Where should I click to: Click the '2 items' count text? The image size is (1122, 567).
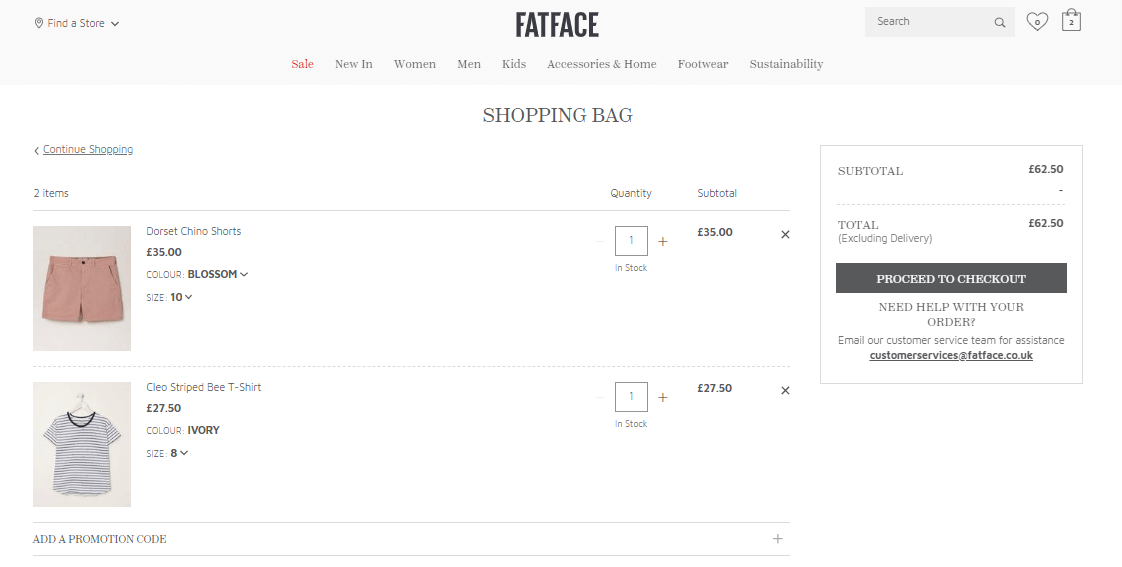point(51,193)
